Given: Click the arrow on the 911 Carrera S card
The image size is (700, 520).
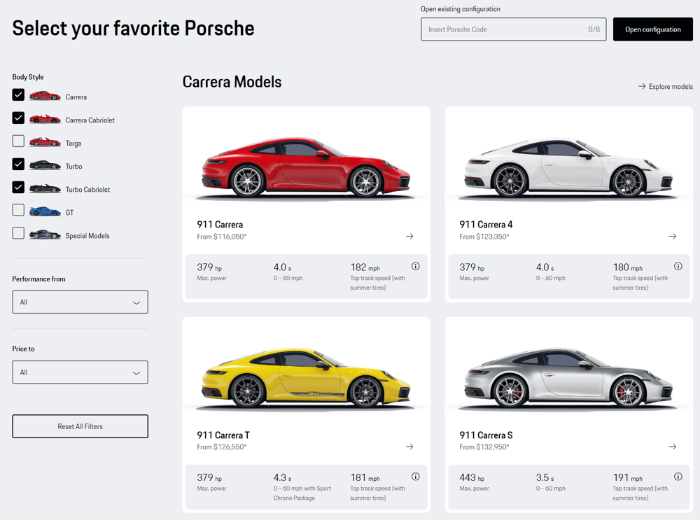Looking at the screenshot, I should (672, 446).
